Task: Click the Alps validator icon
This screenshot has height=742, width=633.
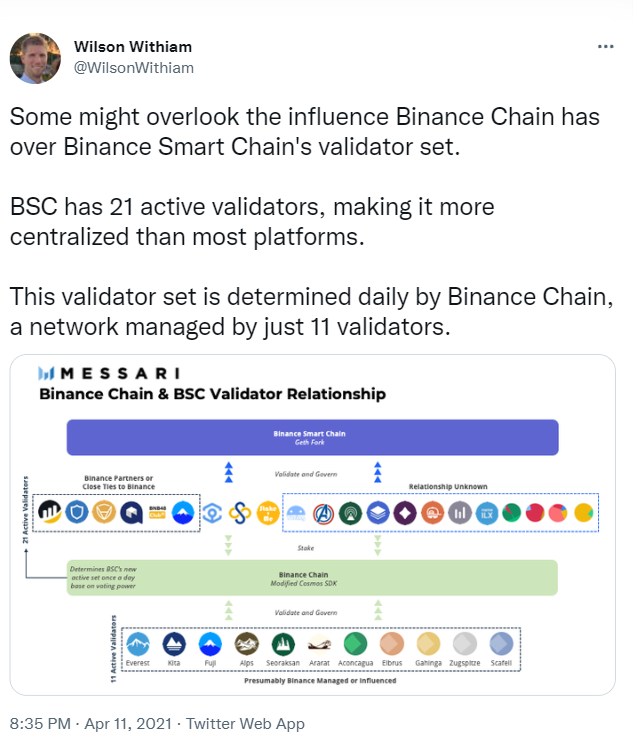Action: pos(247,643)
